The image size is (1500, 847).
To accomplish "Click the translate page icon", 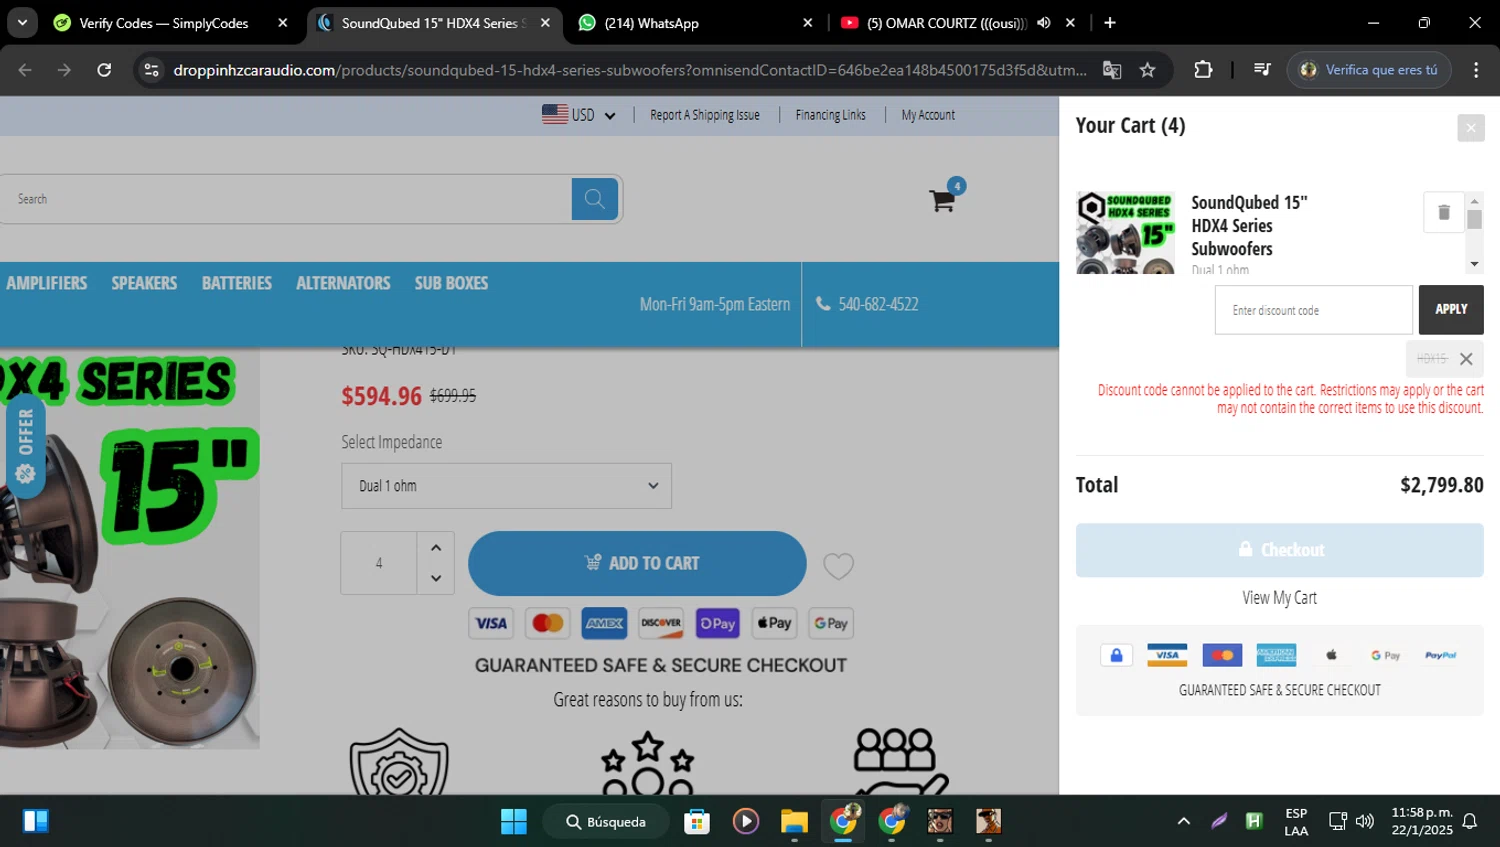I will tap(1112, 70).
